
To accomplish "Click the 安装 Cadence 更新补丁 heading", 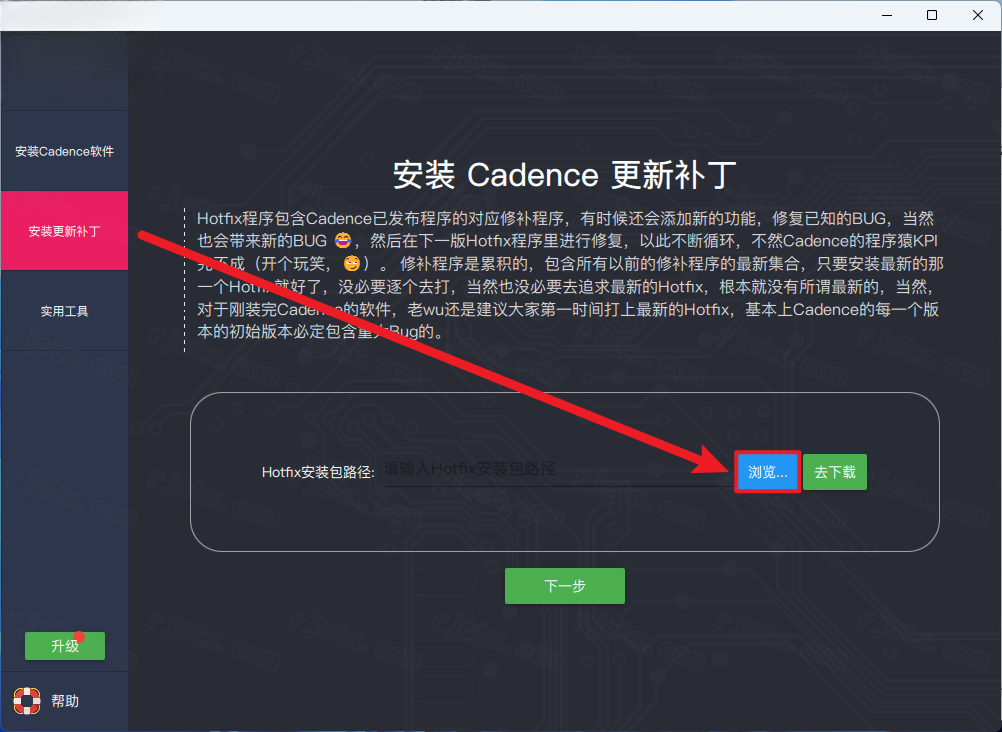I will (x=564, y=175).
